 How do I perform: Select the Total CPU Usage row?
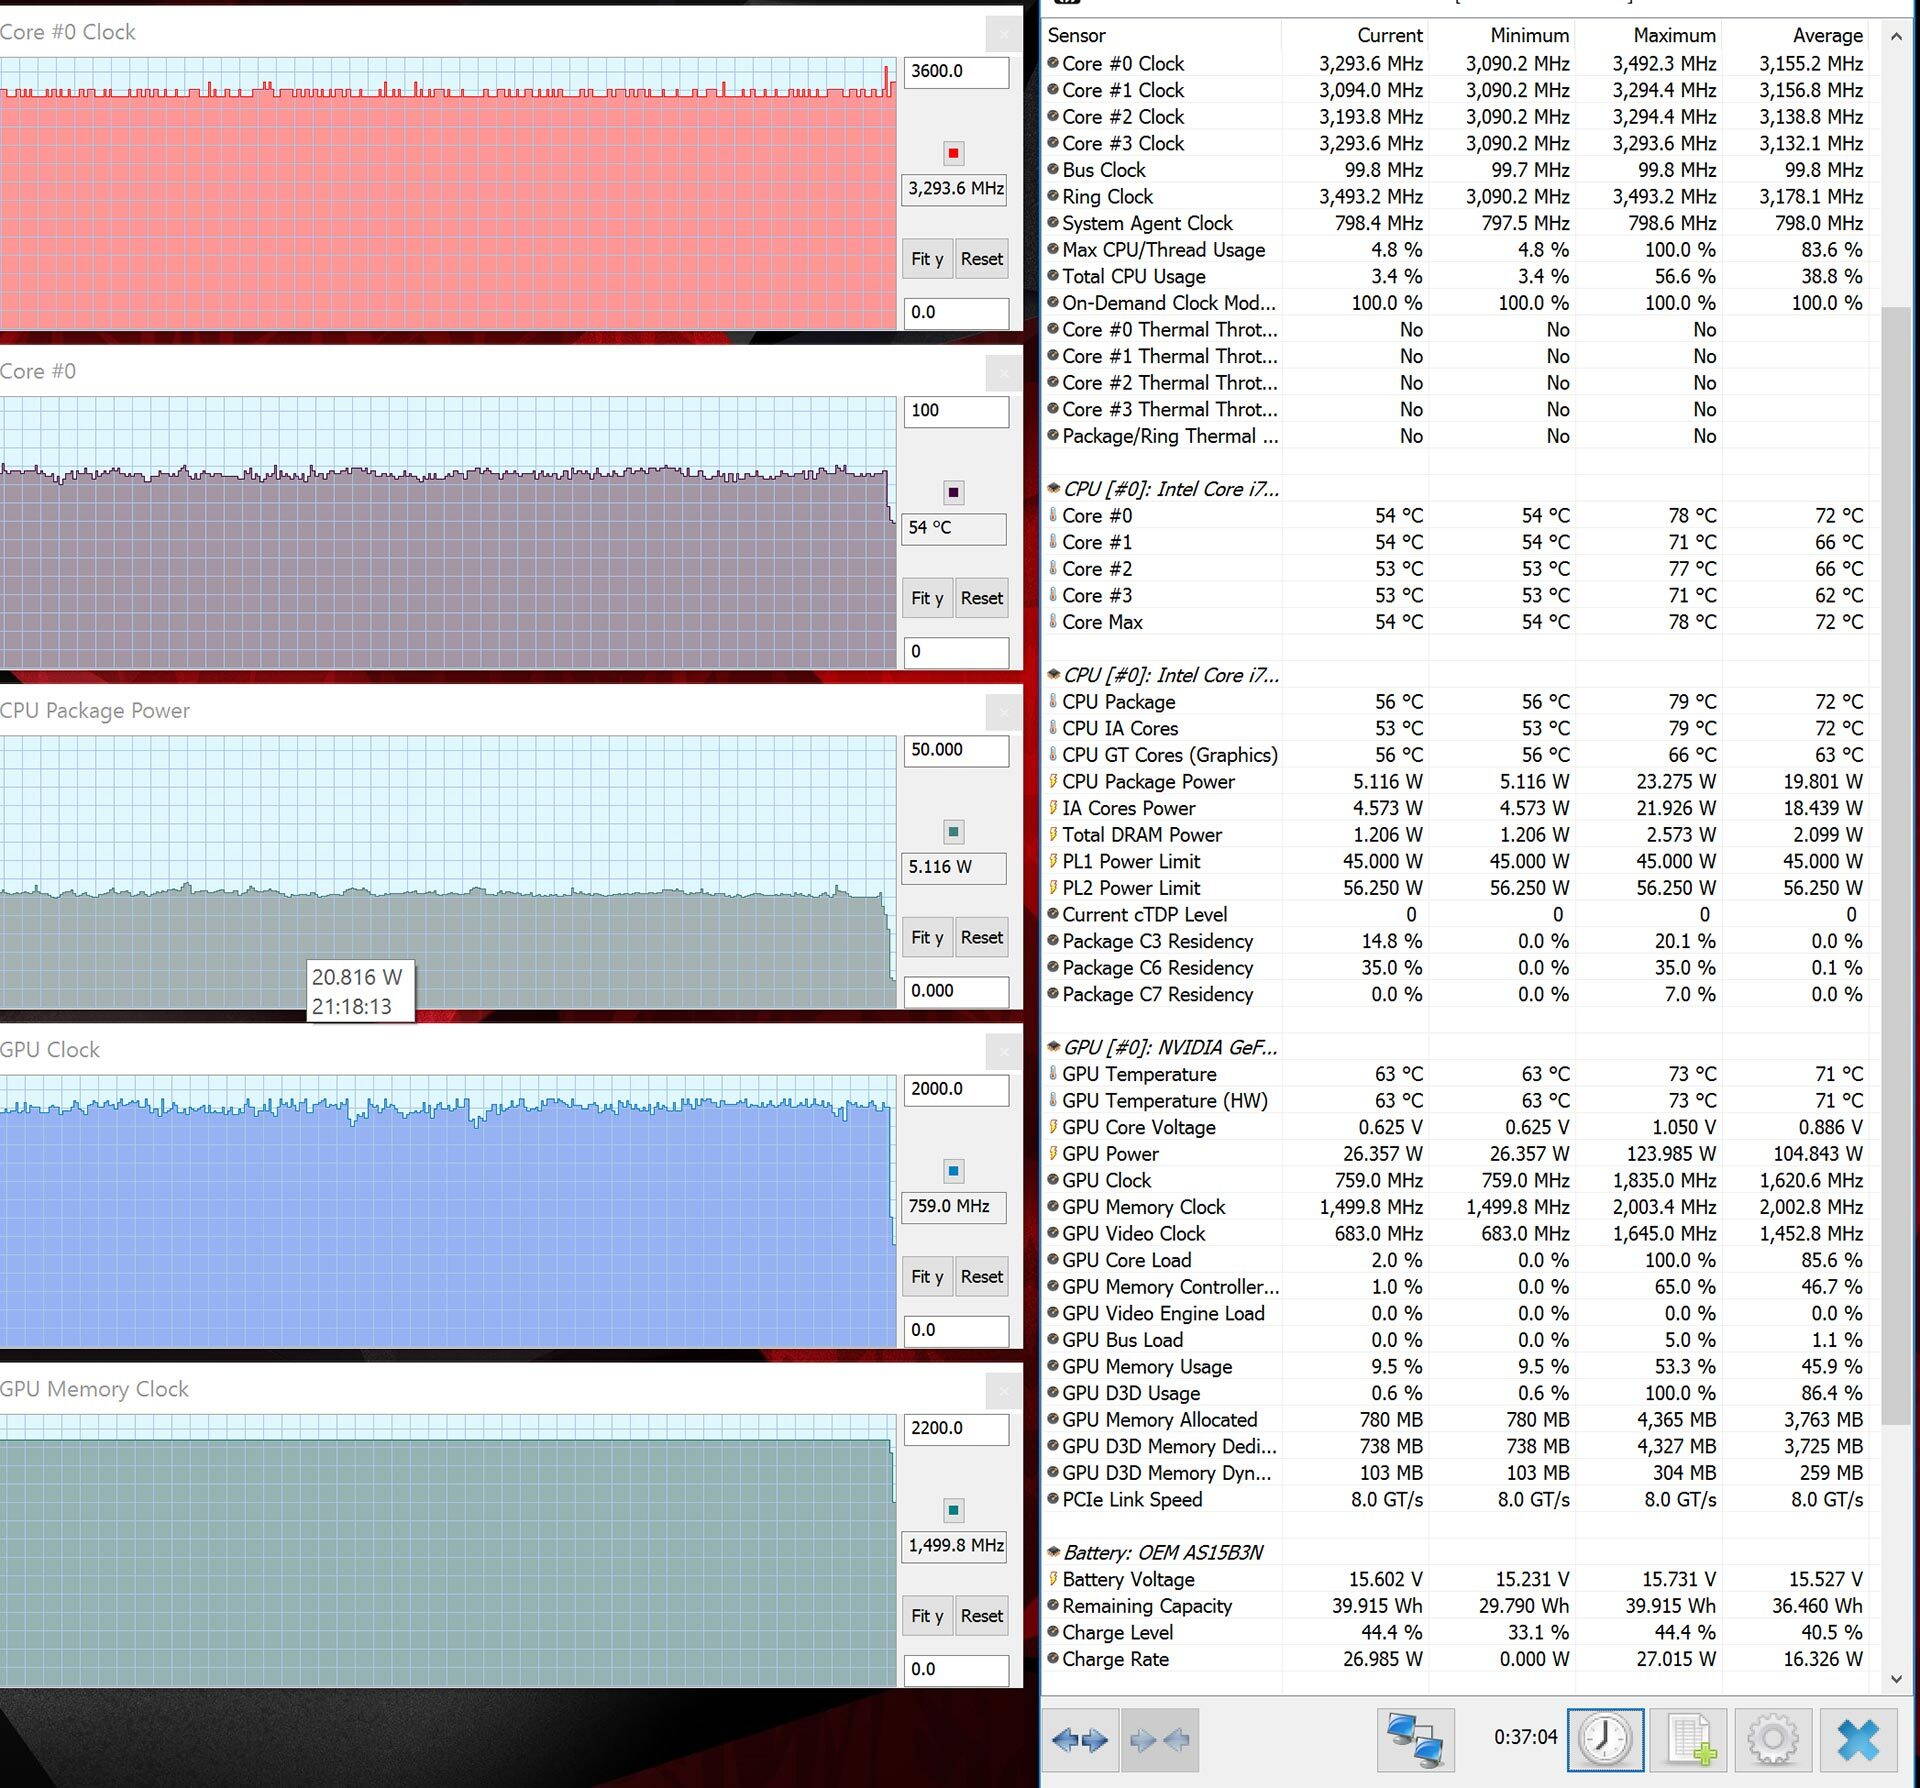click(1456, 276)
